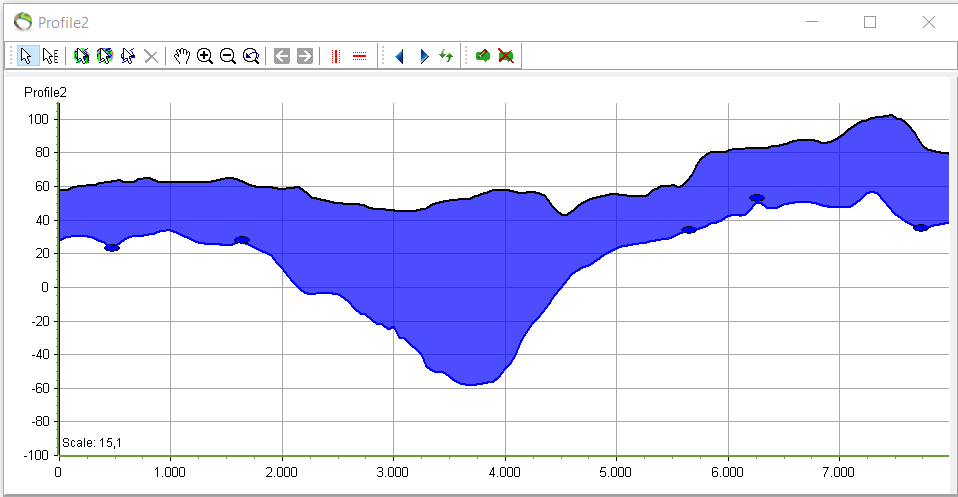Click the profile marker near distance 5.650
The image size is (958, 497).
click(689, 230)
